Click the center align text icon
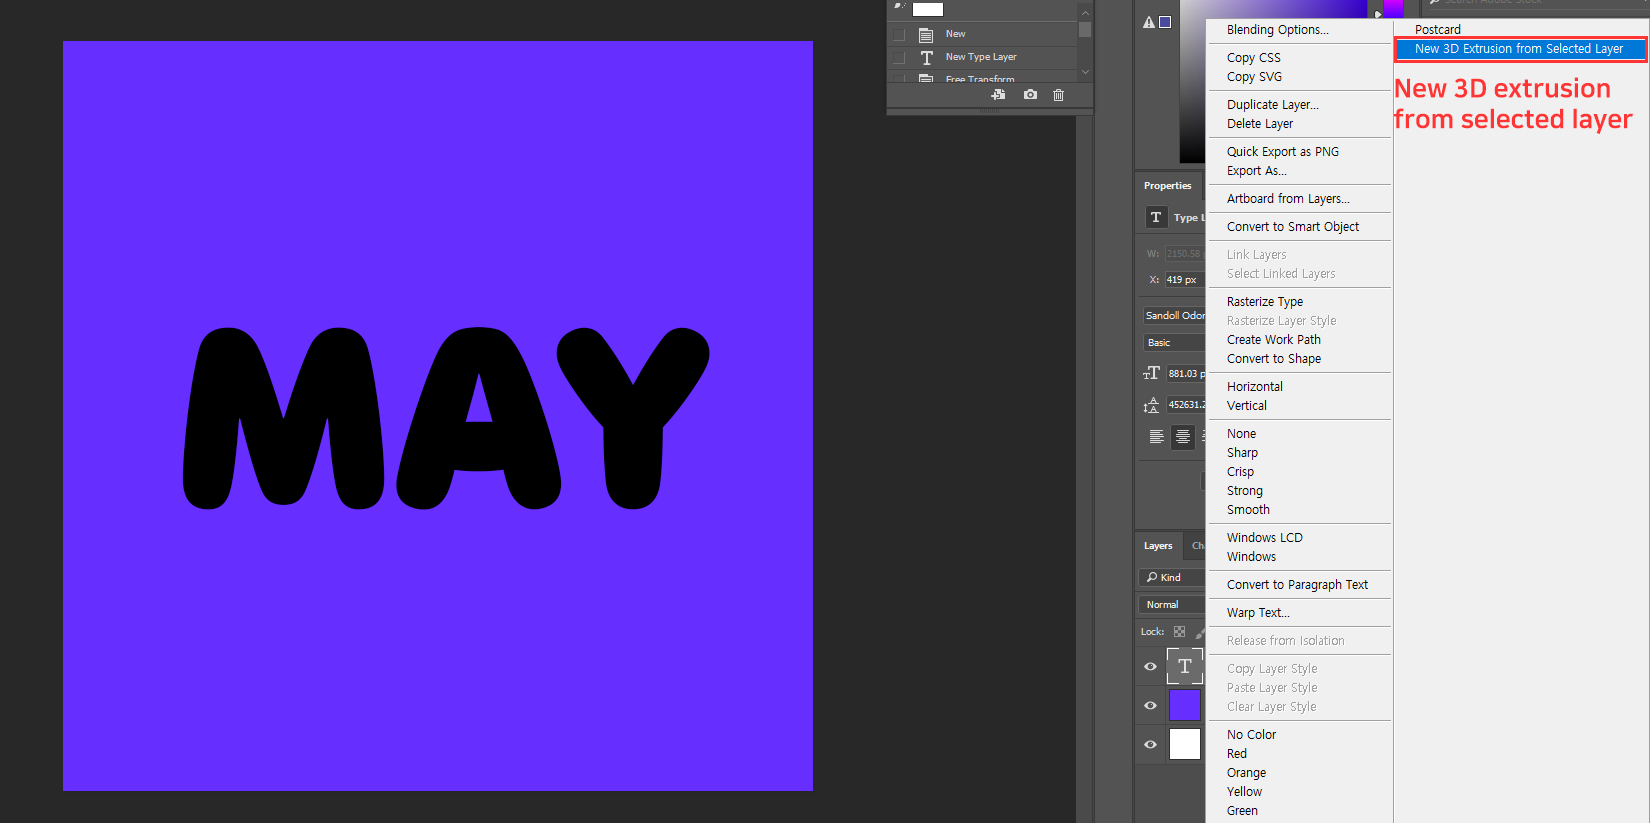Viewport: 1650px width, 823px height. 1183,437
